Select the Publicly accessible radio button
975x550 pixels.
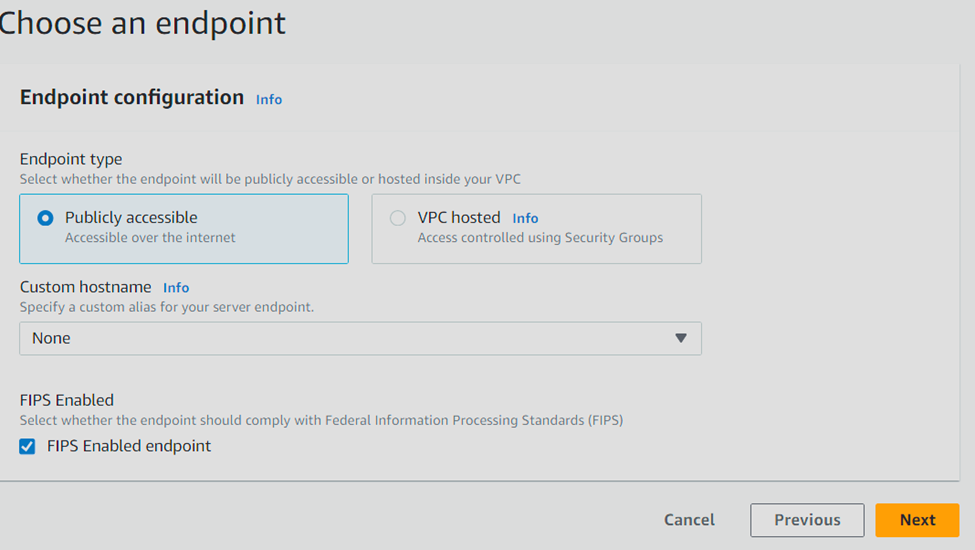(x=45, y=218)
